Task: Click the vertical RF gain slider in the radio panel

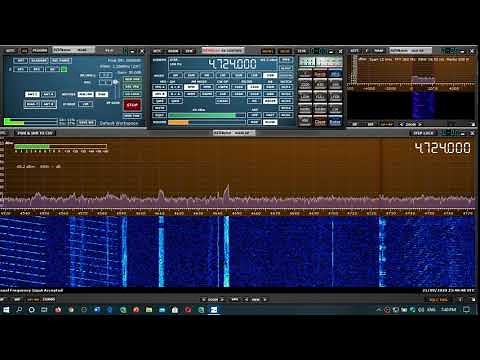Action: tap(116, 89)
